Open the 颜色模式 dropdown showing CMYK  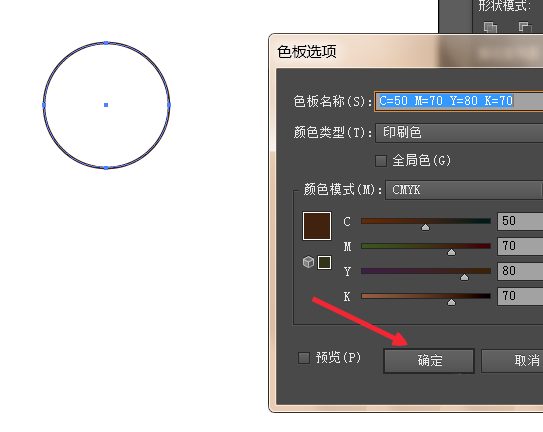pyautogui.click(x=464, y=190)
